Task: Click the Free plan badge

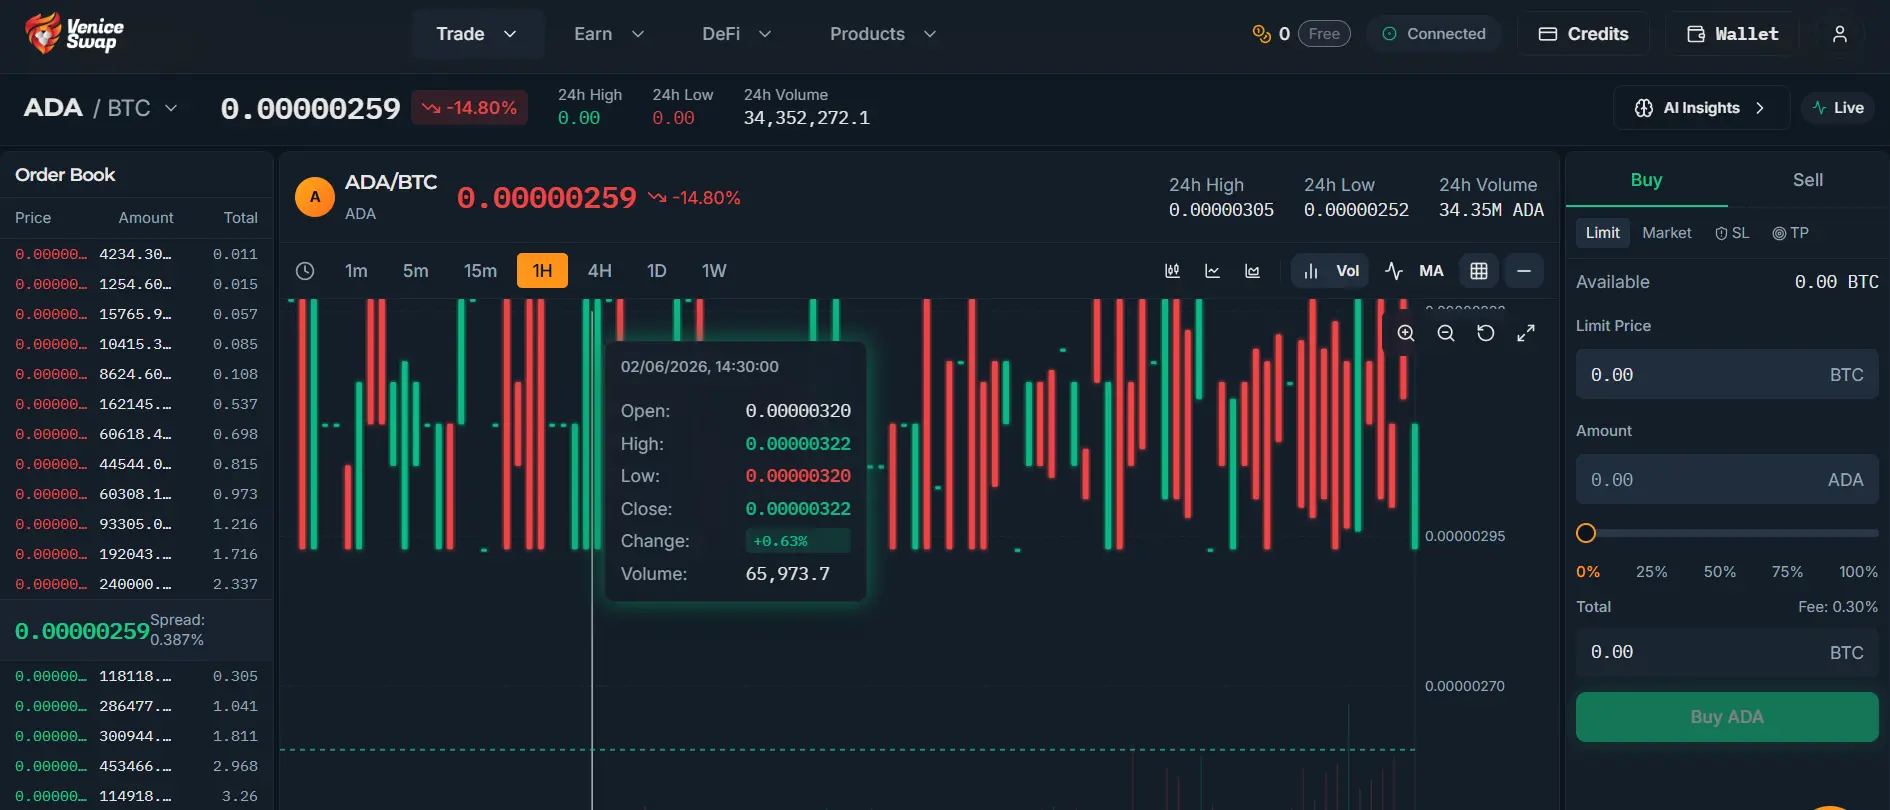Action: click(x=1324, y=34)
